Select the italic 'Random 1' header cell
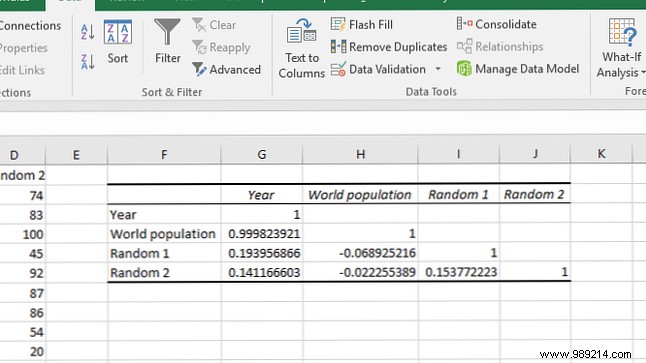The height and width of the screenshot is (363, 646). coord(459,194)
